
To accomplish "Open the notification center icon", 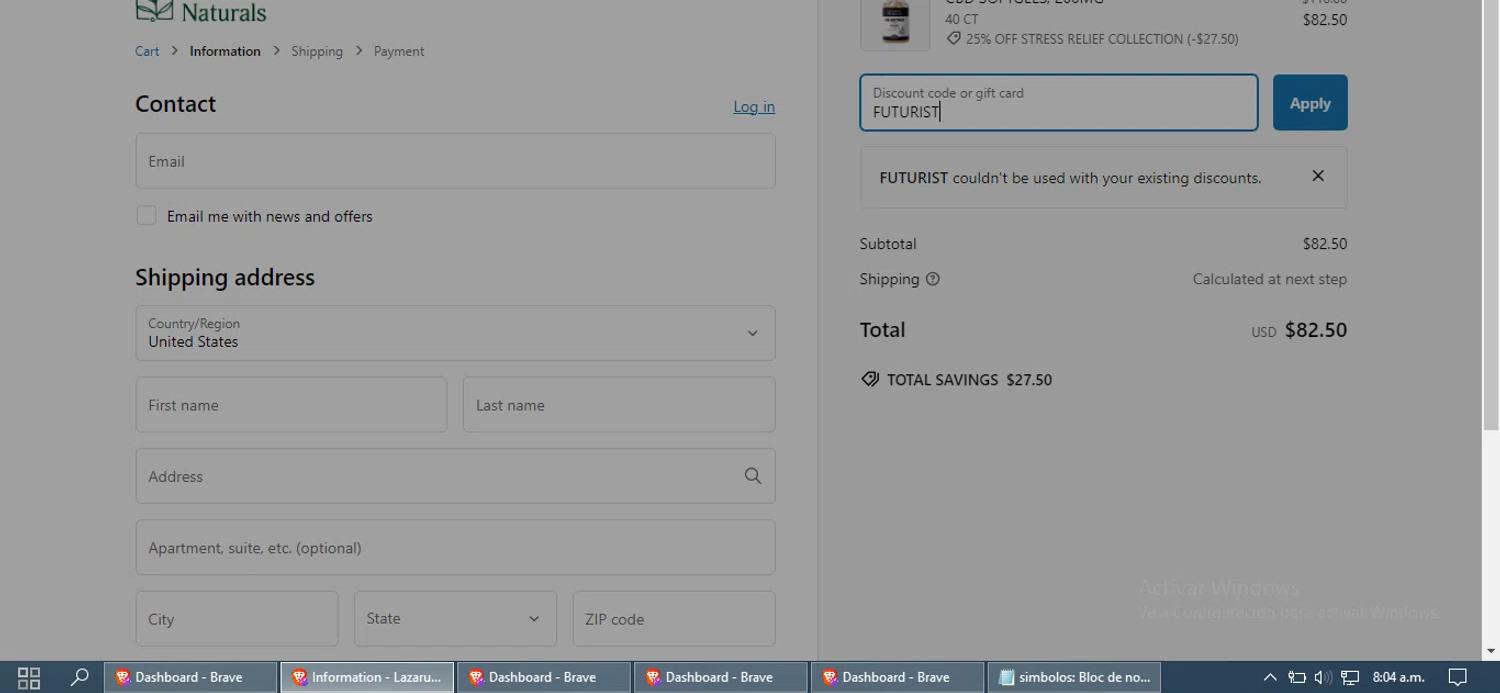I will click(x=1457, y=677).
